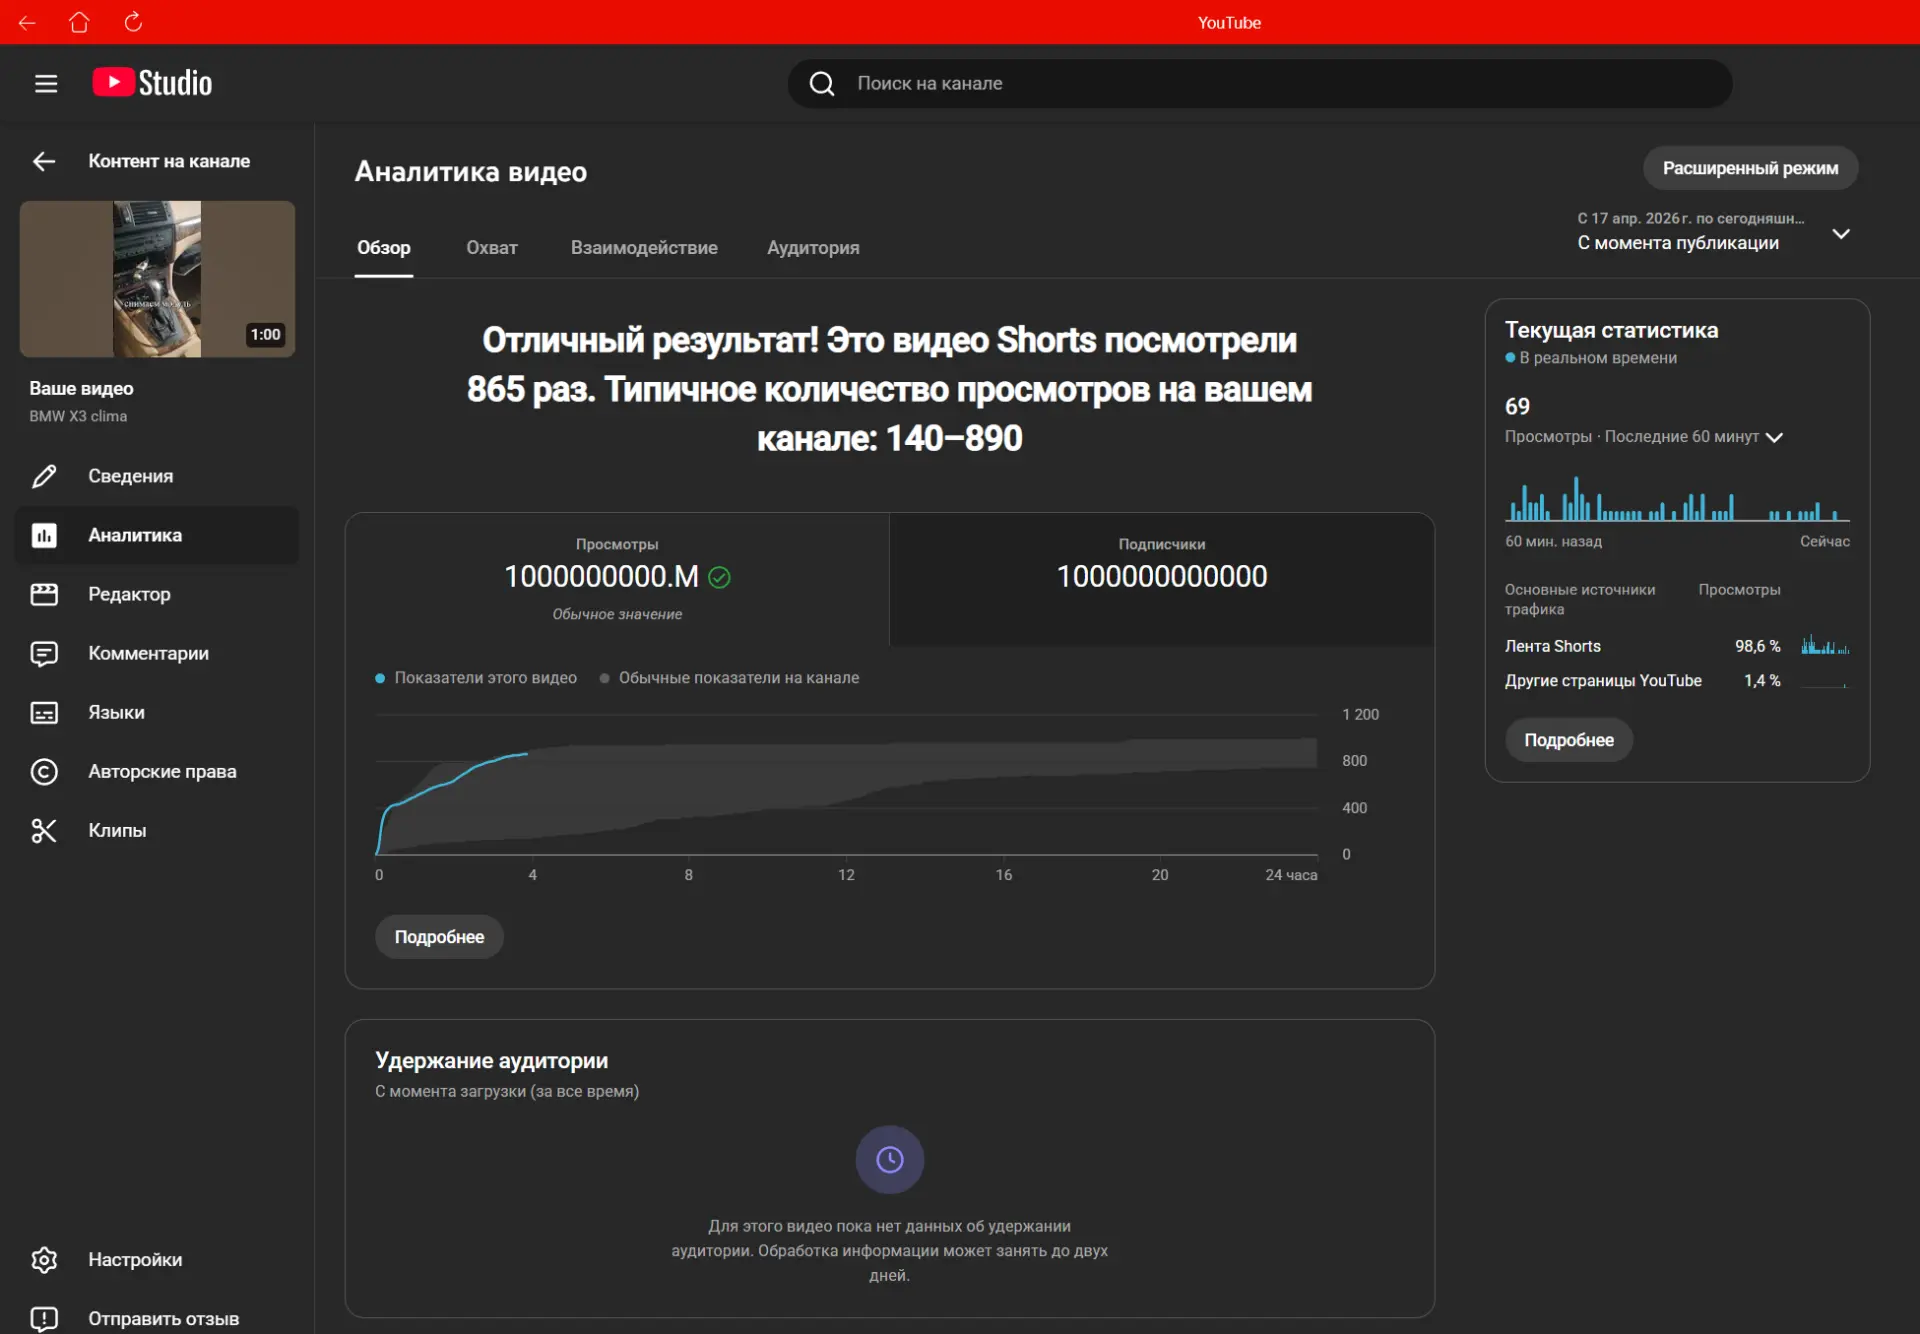Click the realtime views bar chart
Screen dimensions: 1920x1334
tap(1677, 499)
